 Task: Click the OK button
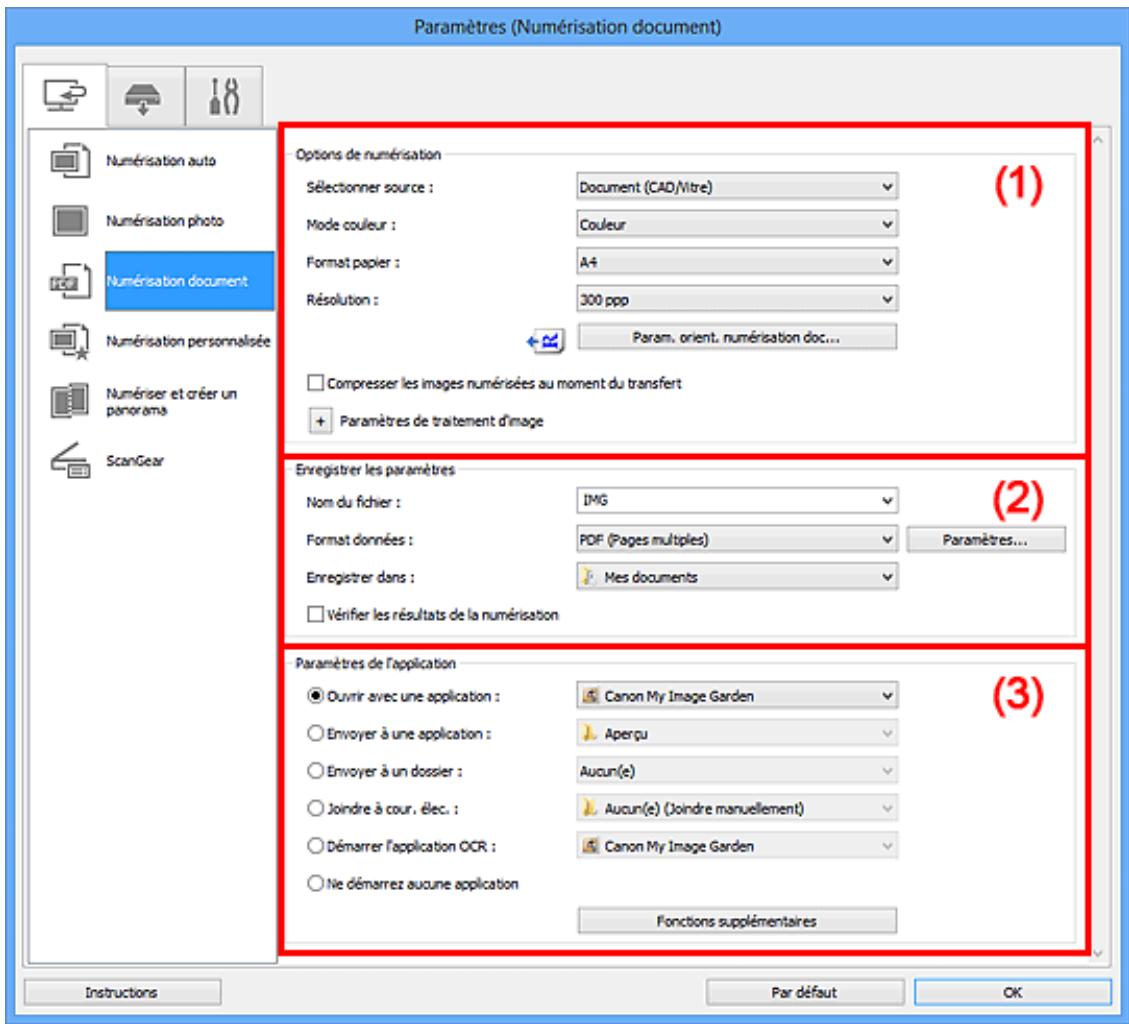click(1012, 992)
